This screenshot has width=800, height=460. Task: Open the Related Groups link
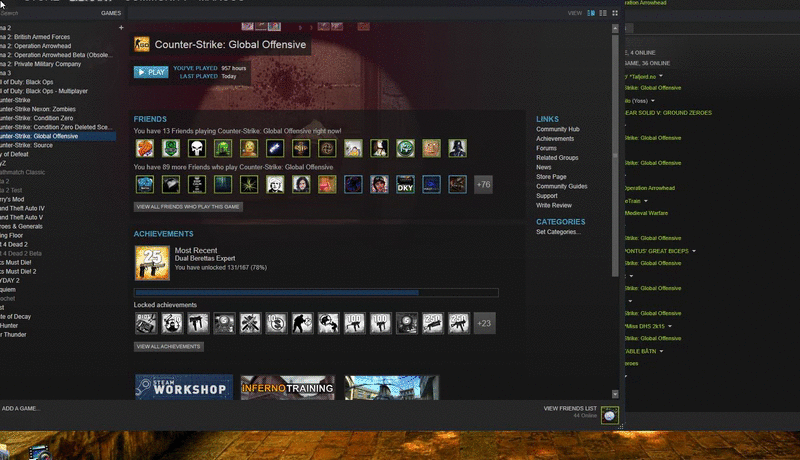coord(557,158)
